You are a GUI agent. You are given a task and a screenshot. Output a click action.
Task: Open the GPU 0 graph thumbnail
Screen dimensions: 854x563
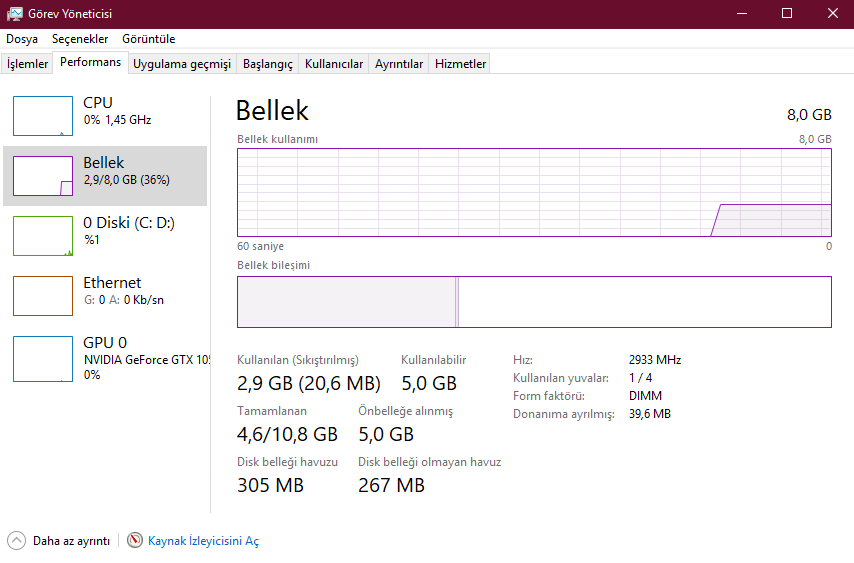[43, 358]
